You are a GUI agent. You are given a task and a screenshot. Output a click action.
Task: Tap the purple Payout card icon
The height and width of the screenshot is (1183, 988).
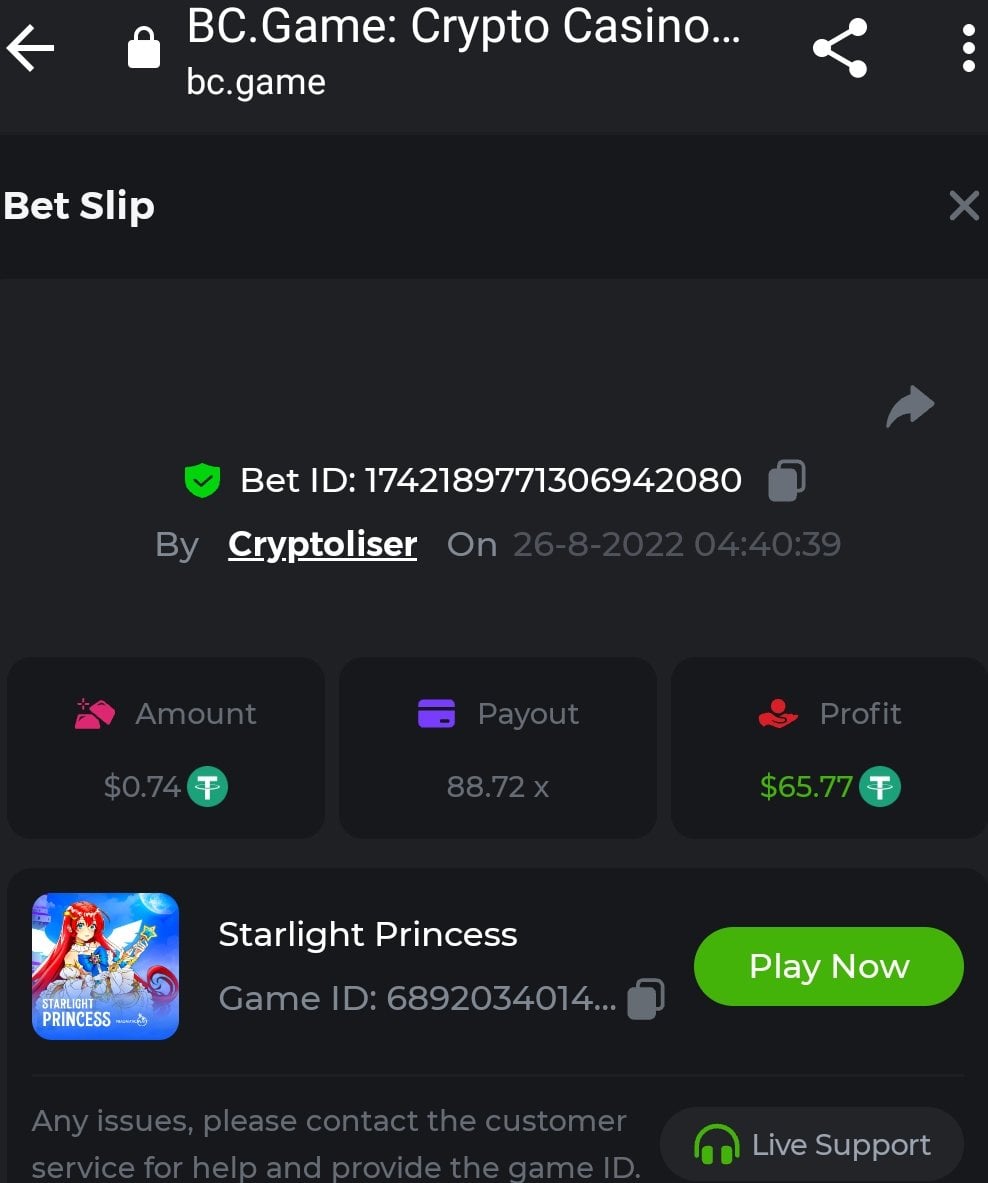436,714
